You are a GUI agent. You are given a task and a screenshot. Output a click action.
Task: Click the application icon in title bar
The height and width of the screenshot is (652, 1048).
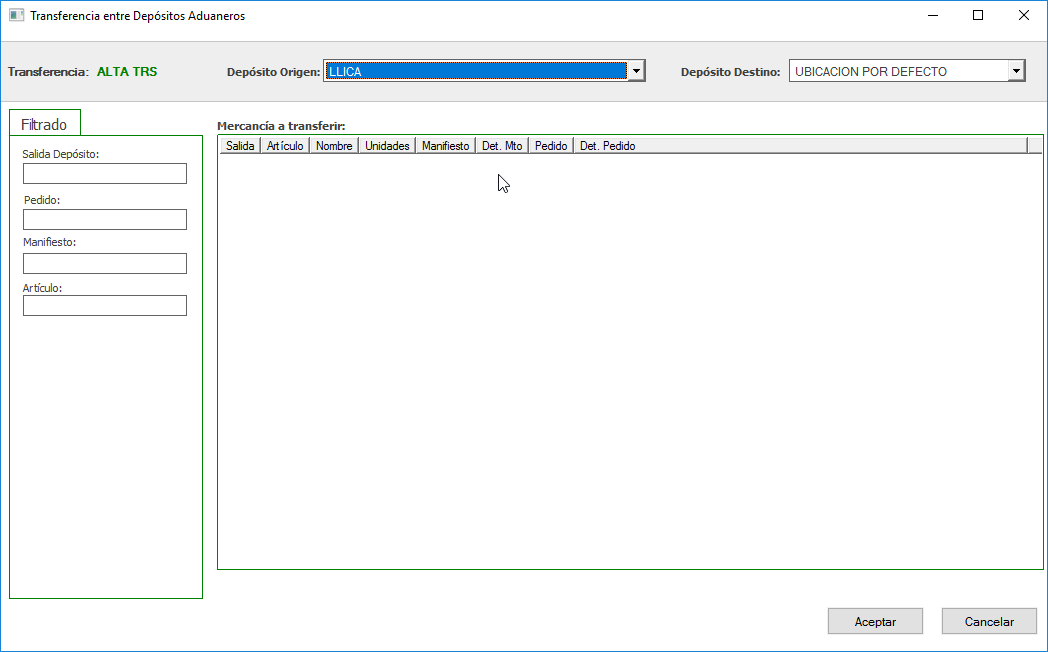(x=16, y=16)
